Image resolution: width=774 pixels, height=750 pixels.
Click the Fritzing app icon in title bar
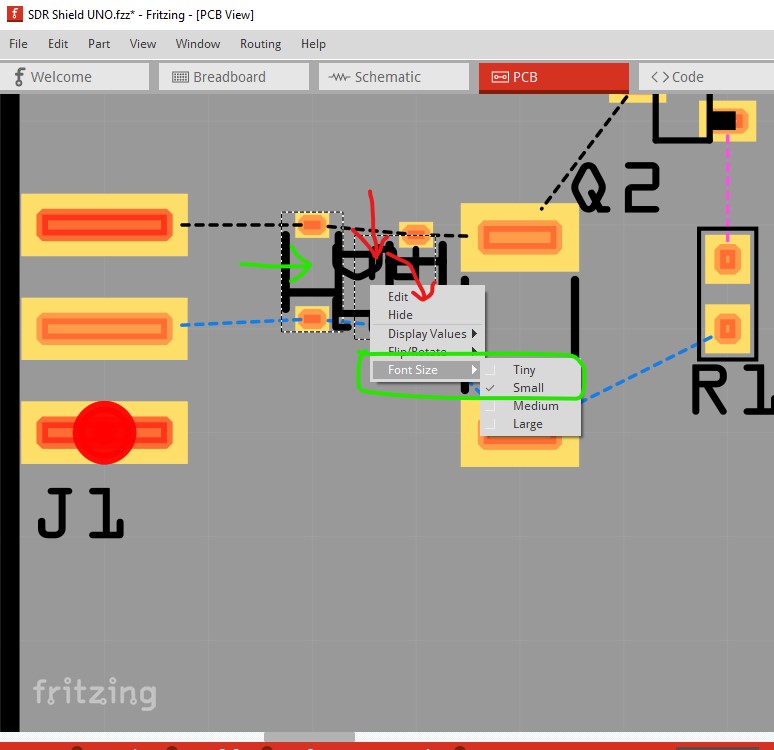(x=14, y=14)
